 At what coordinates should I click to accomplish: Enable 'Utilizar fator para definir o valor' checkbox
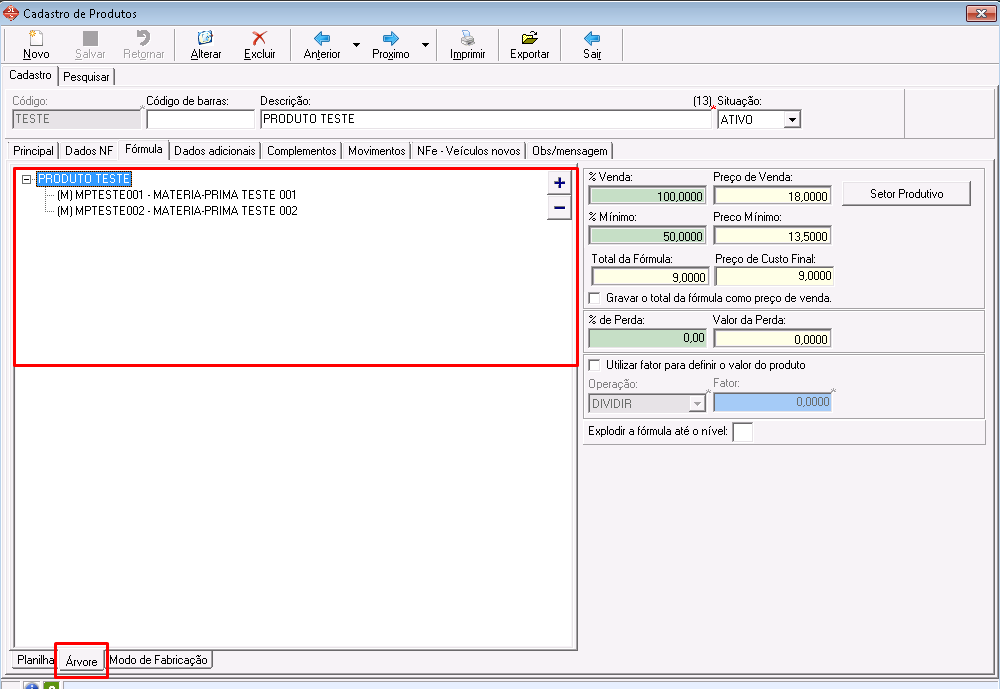click(x=594, y=365)
